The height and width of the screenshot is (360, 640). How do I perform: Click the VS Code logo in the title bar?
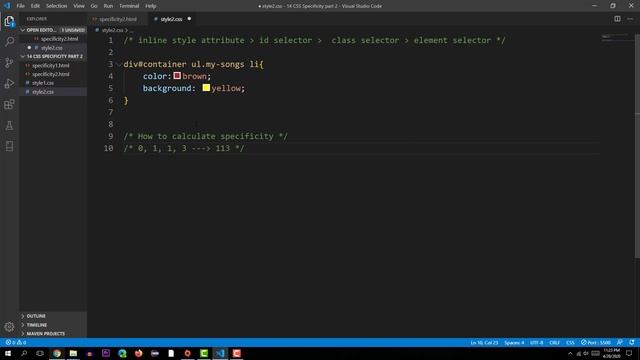pyautogui.click(x=7, y=6)
